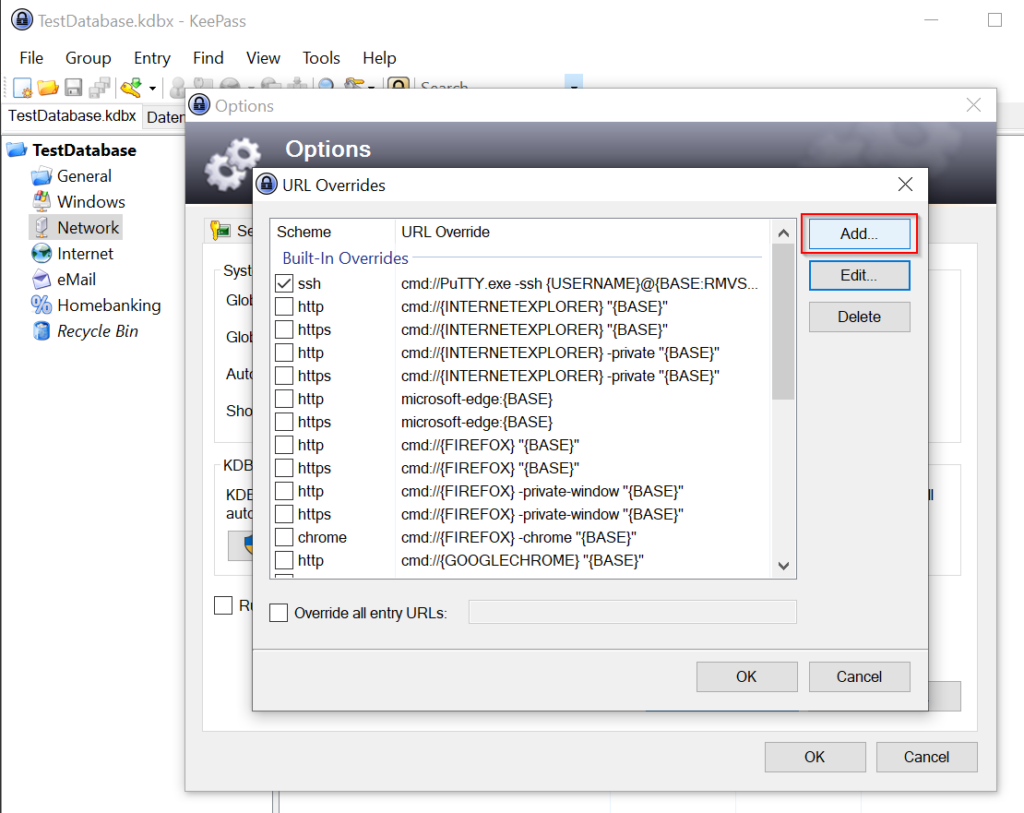1024x813 pixels.
Task: Minimize the KeePass main window
Action: click(x=931, y=20)
